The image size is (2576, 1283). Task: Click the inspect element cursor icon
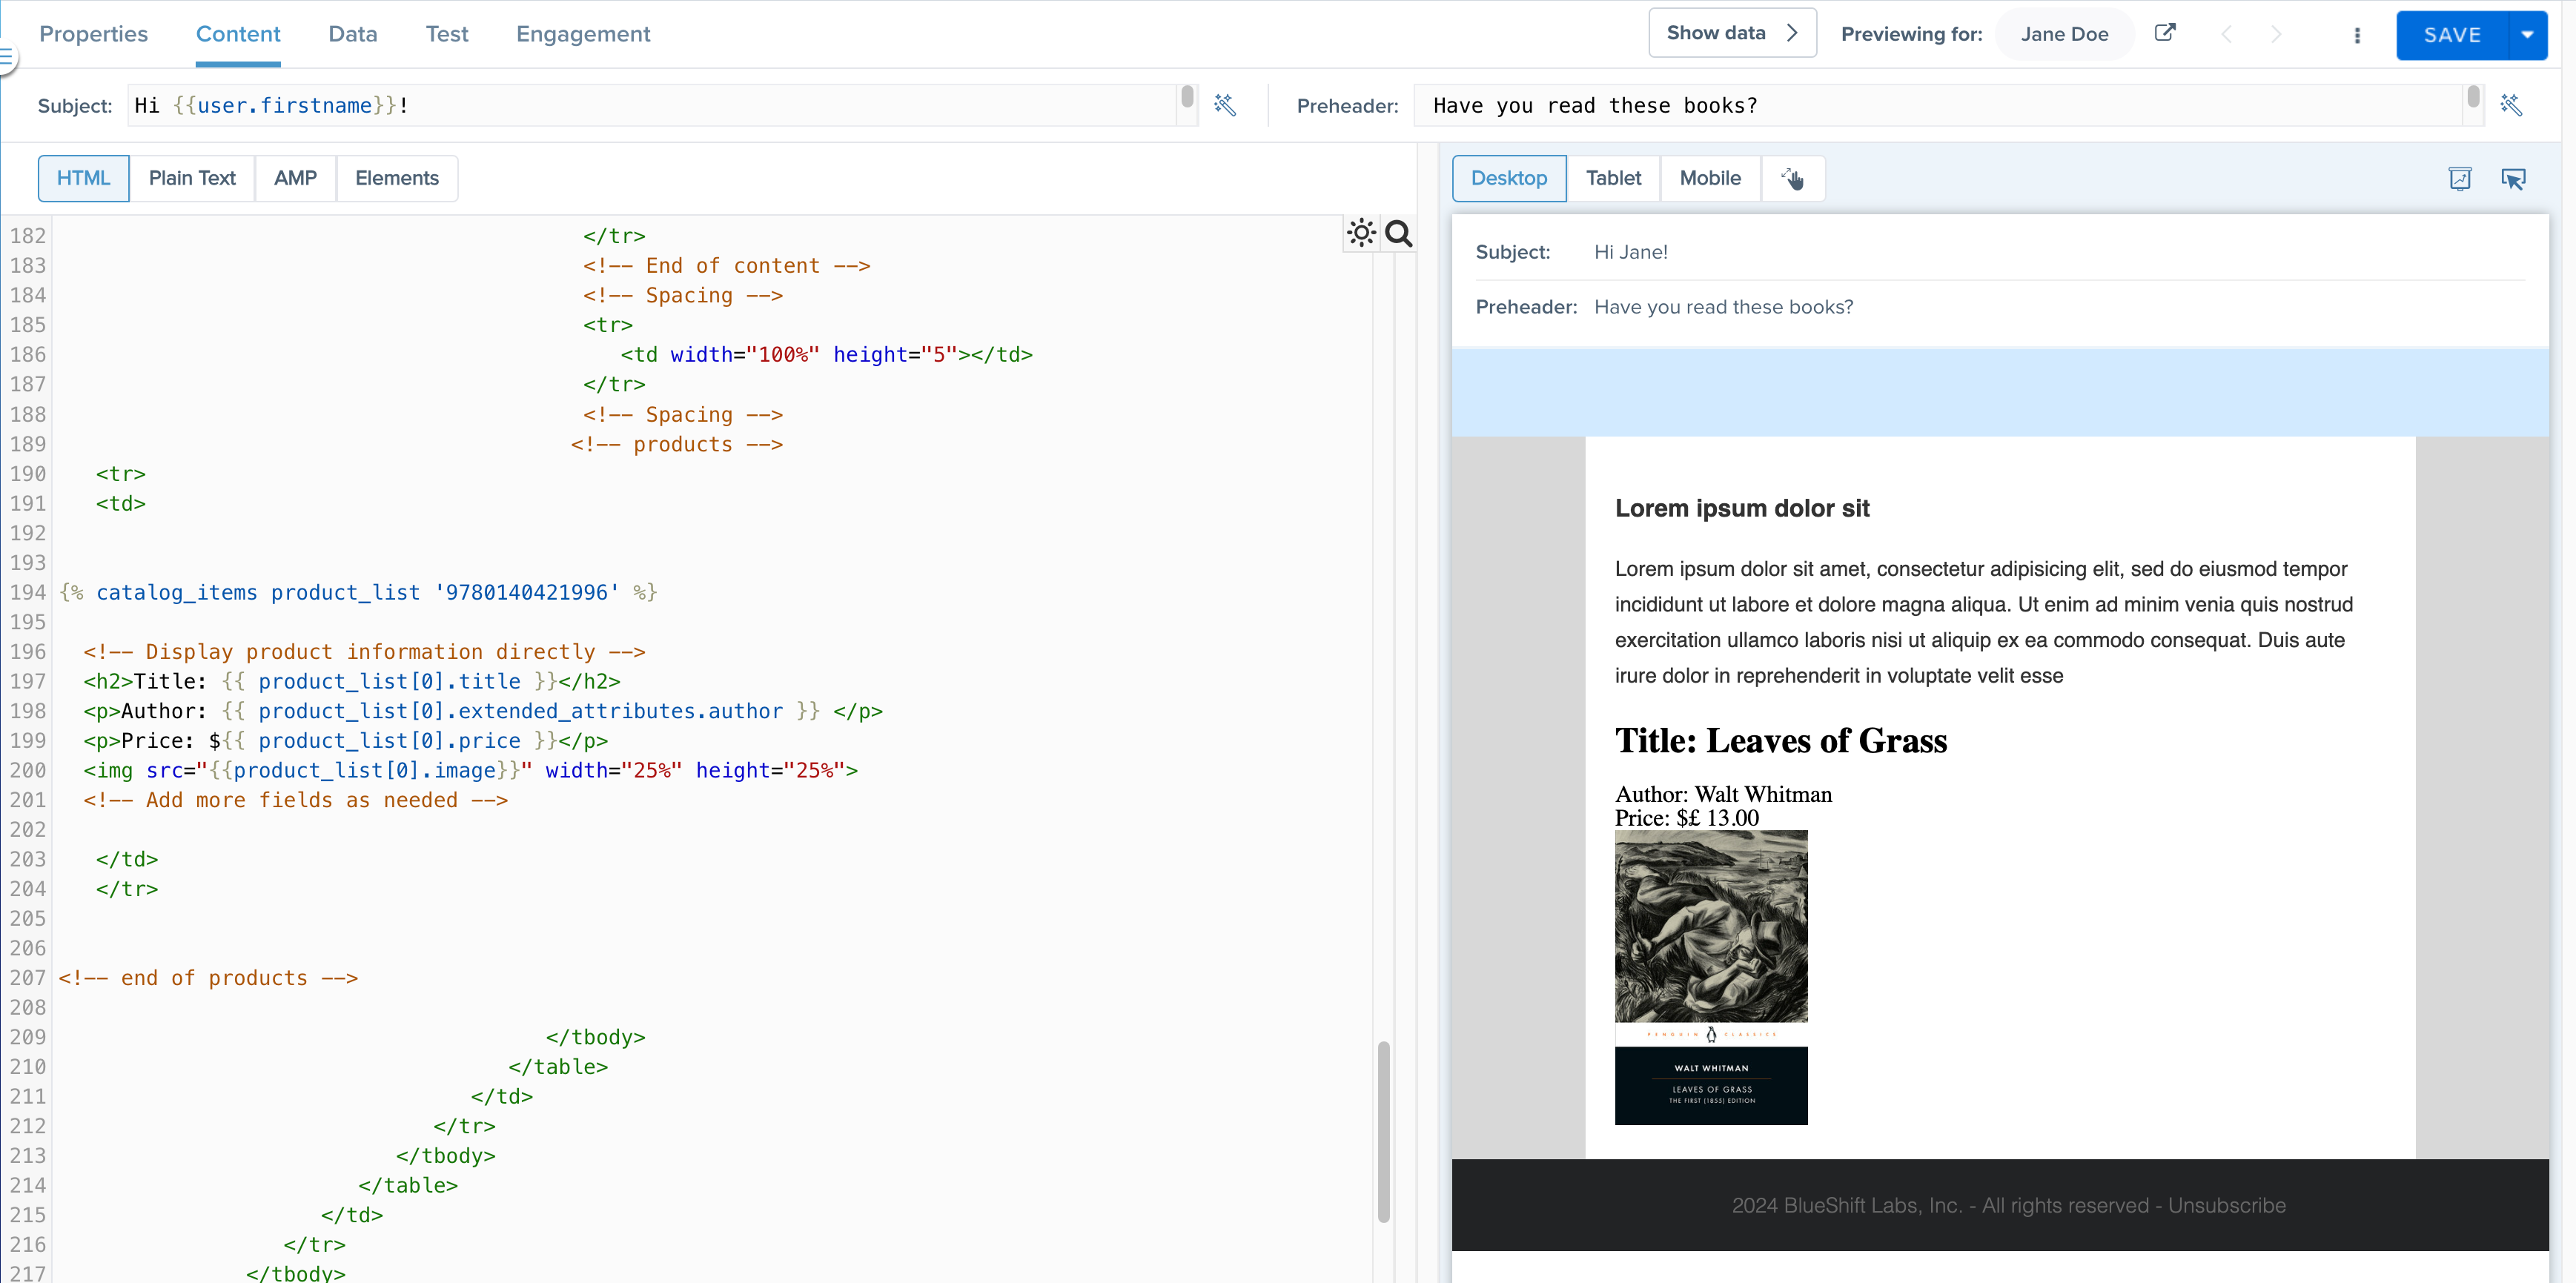click(2513, 178)
